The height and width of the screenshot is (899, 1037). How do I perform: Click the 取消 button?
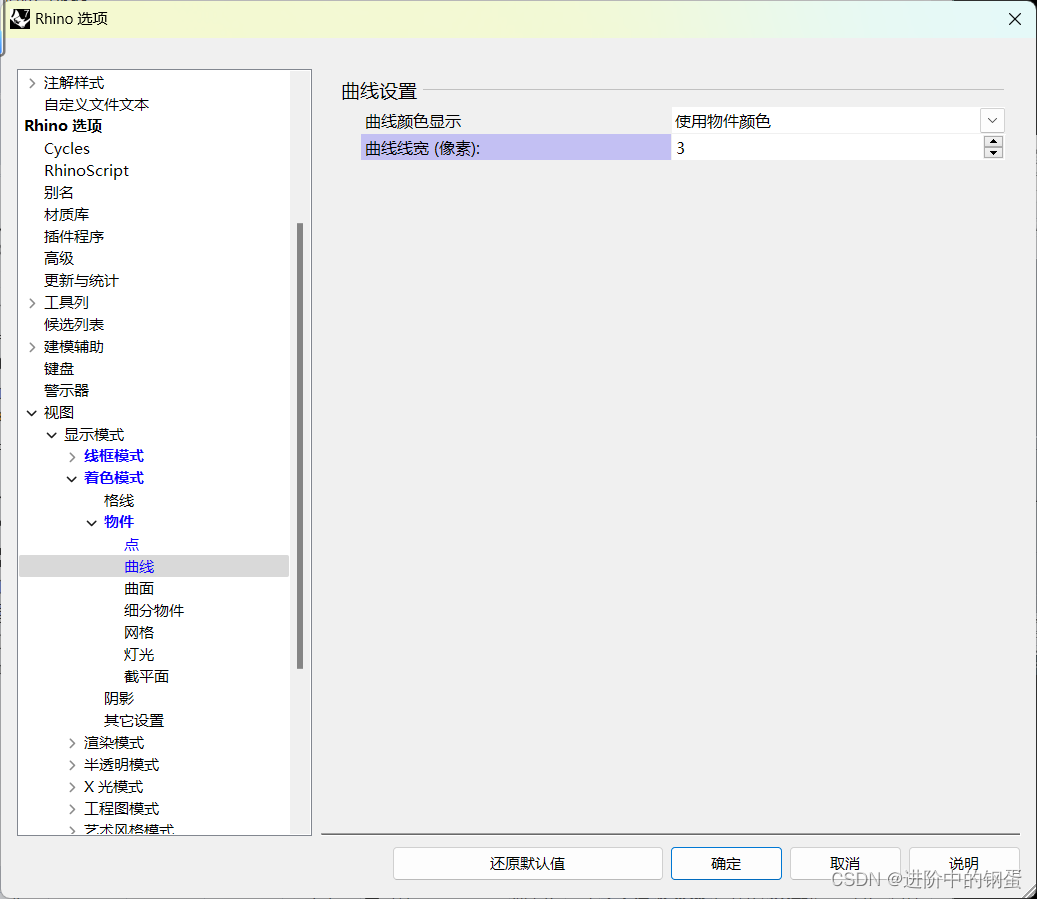(x=845, y=863)
